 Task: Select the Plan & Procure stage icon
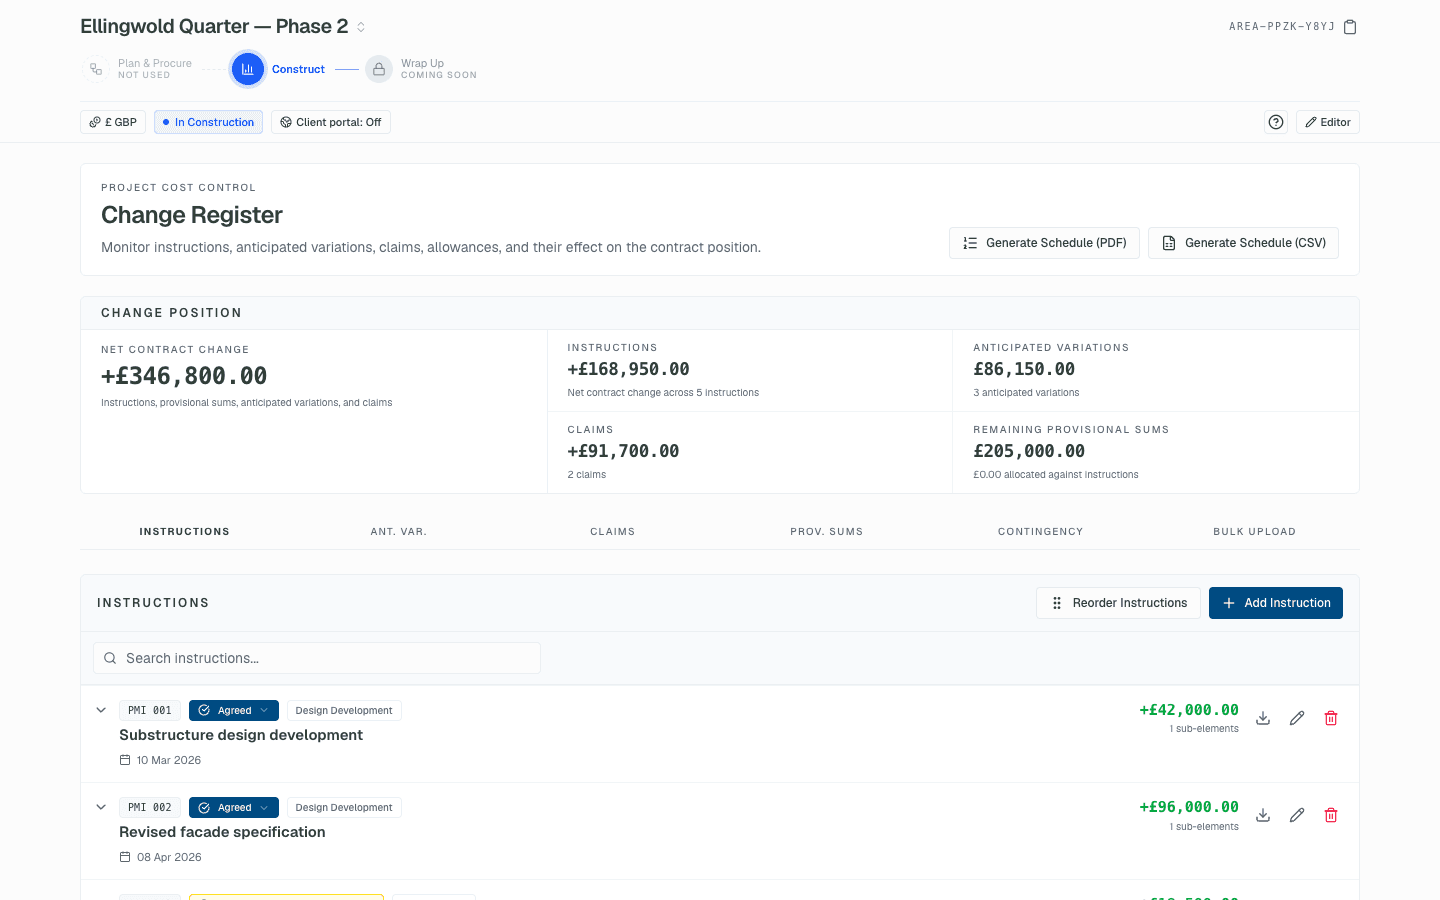[96, 69]
